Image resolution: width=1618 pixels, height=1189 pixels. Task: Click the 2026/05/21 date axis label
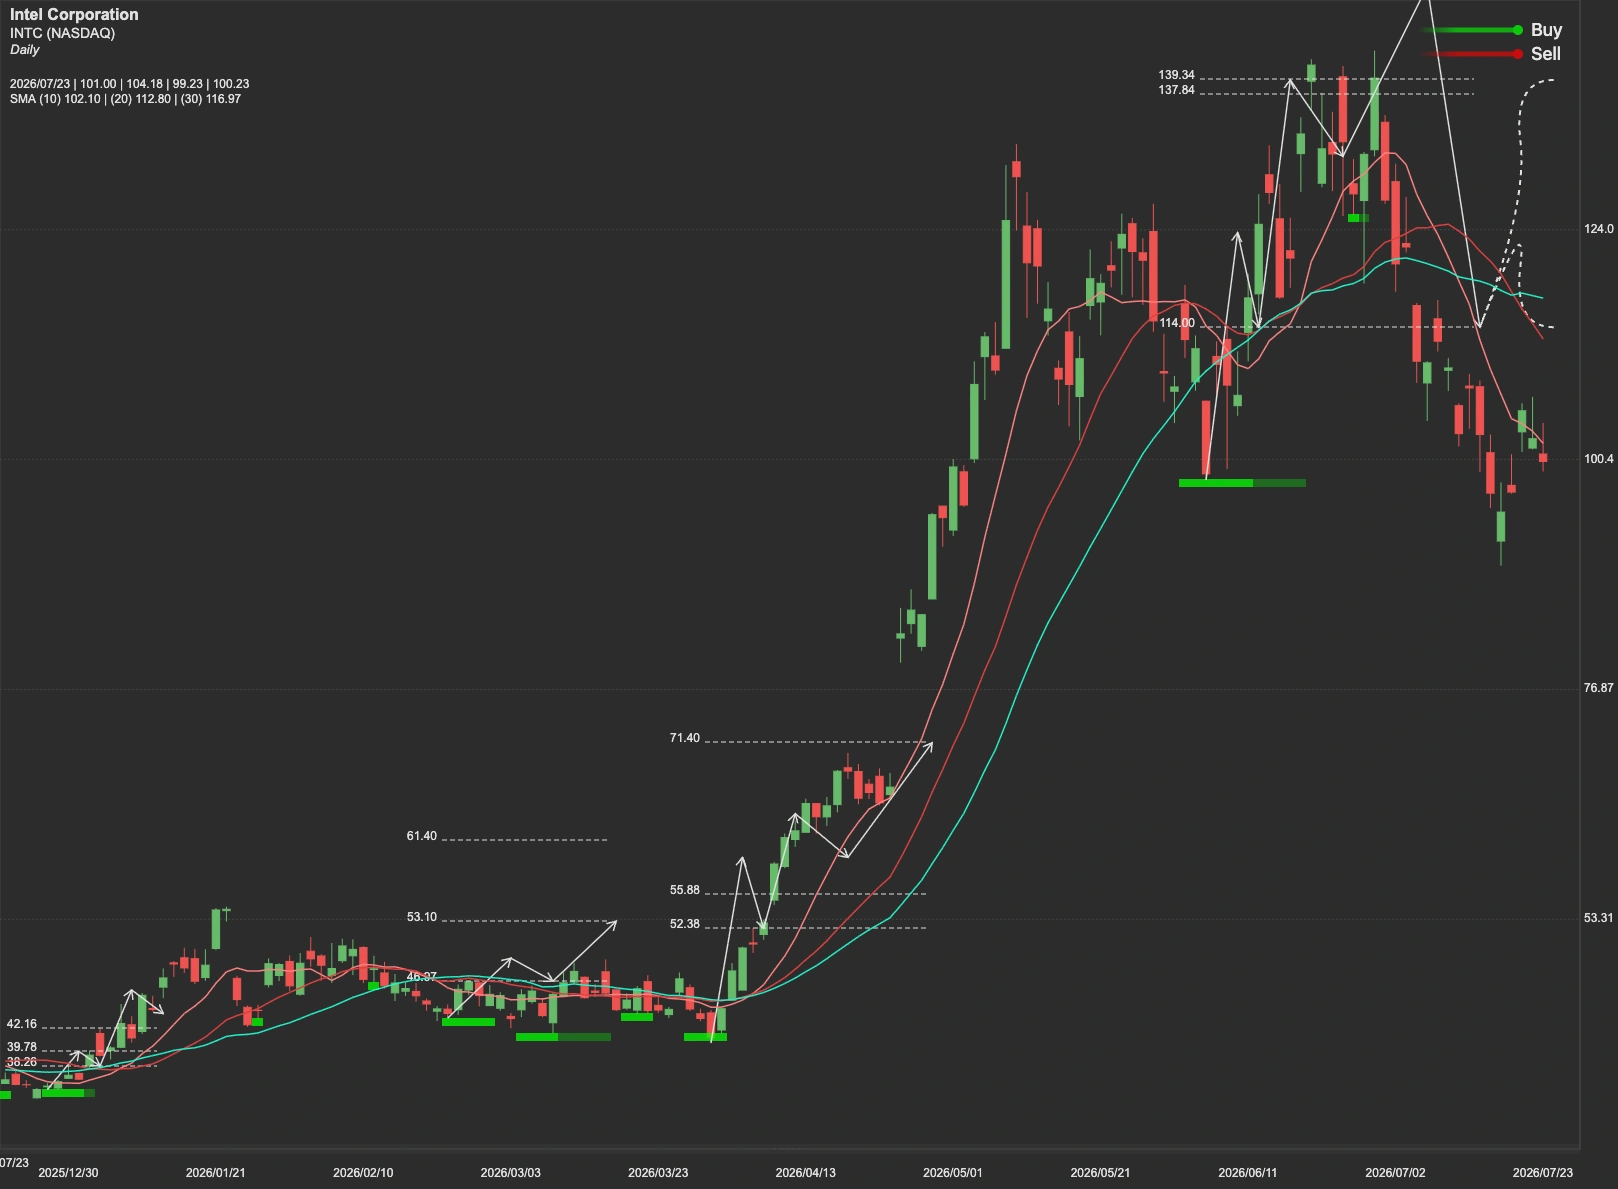tap(1100, 1173)
